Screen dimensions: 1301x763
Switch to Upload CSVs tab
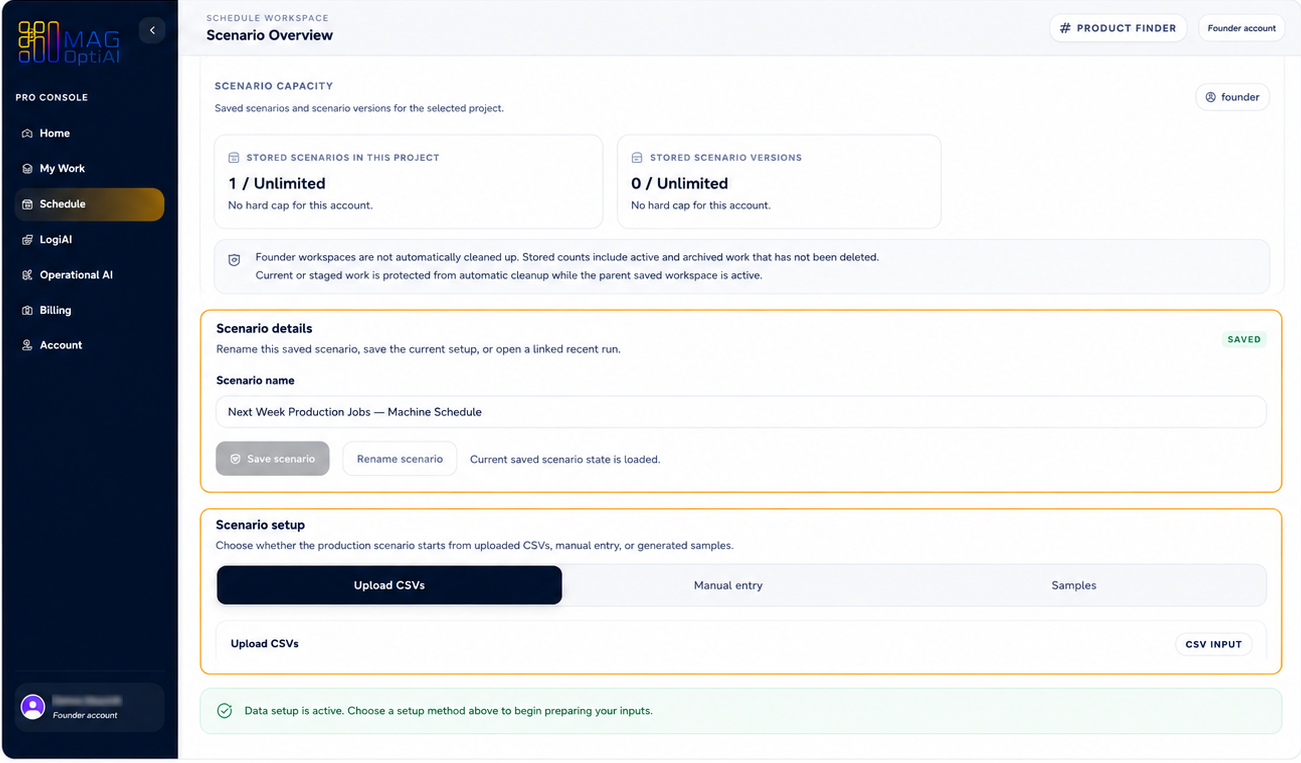coord(389,585)
